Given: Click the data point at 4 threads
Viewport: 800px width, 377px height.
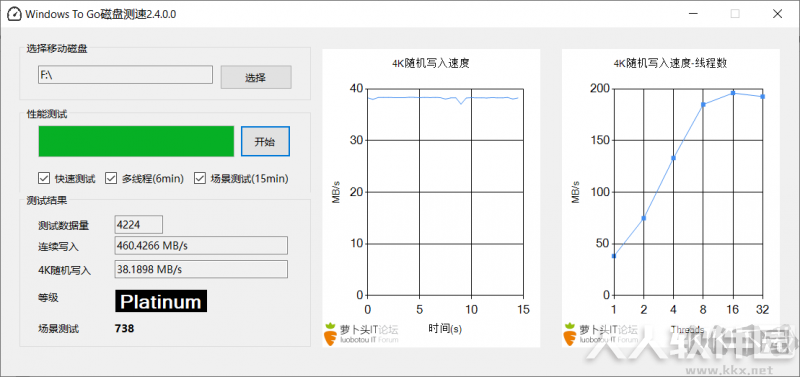Looking at the screenshot, I should click(673, 158).
